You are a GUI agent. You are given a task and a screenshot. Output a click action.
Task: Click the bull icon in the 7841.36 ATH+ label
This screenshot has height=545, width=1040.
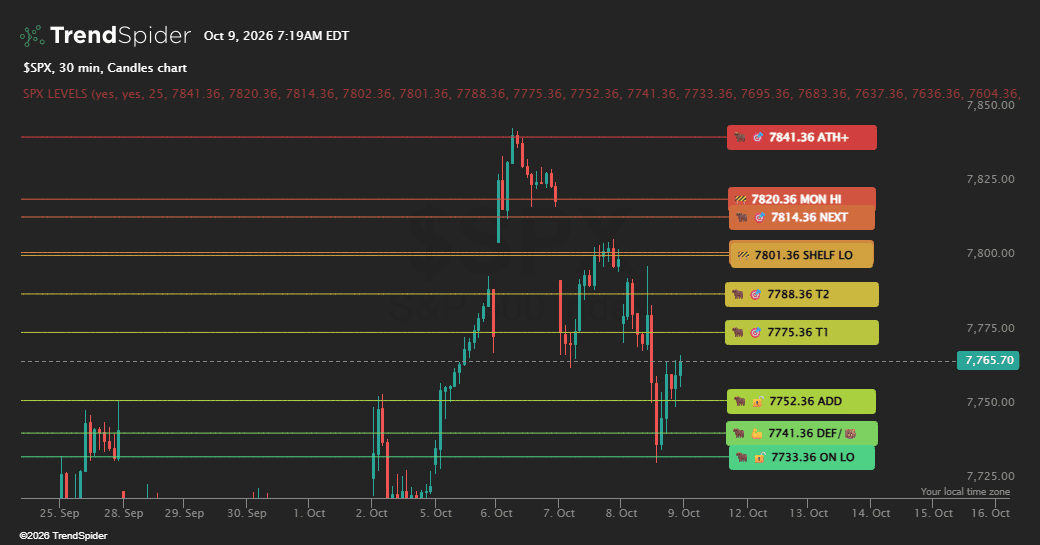coord(740,138)
